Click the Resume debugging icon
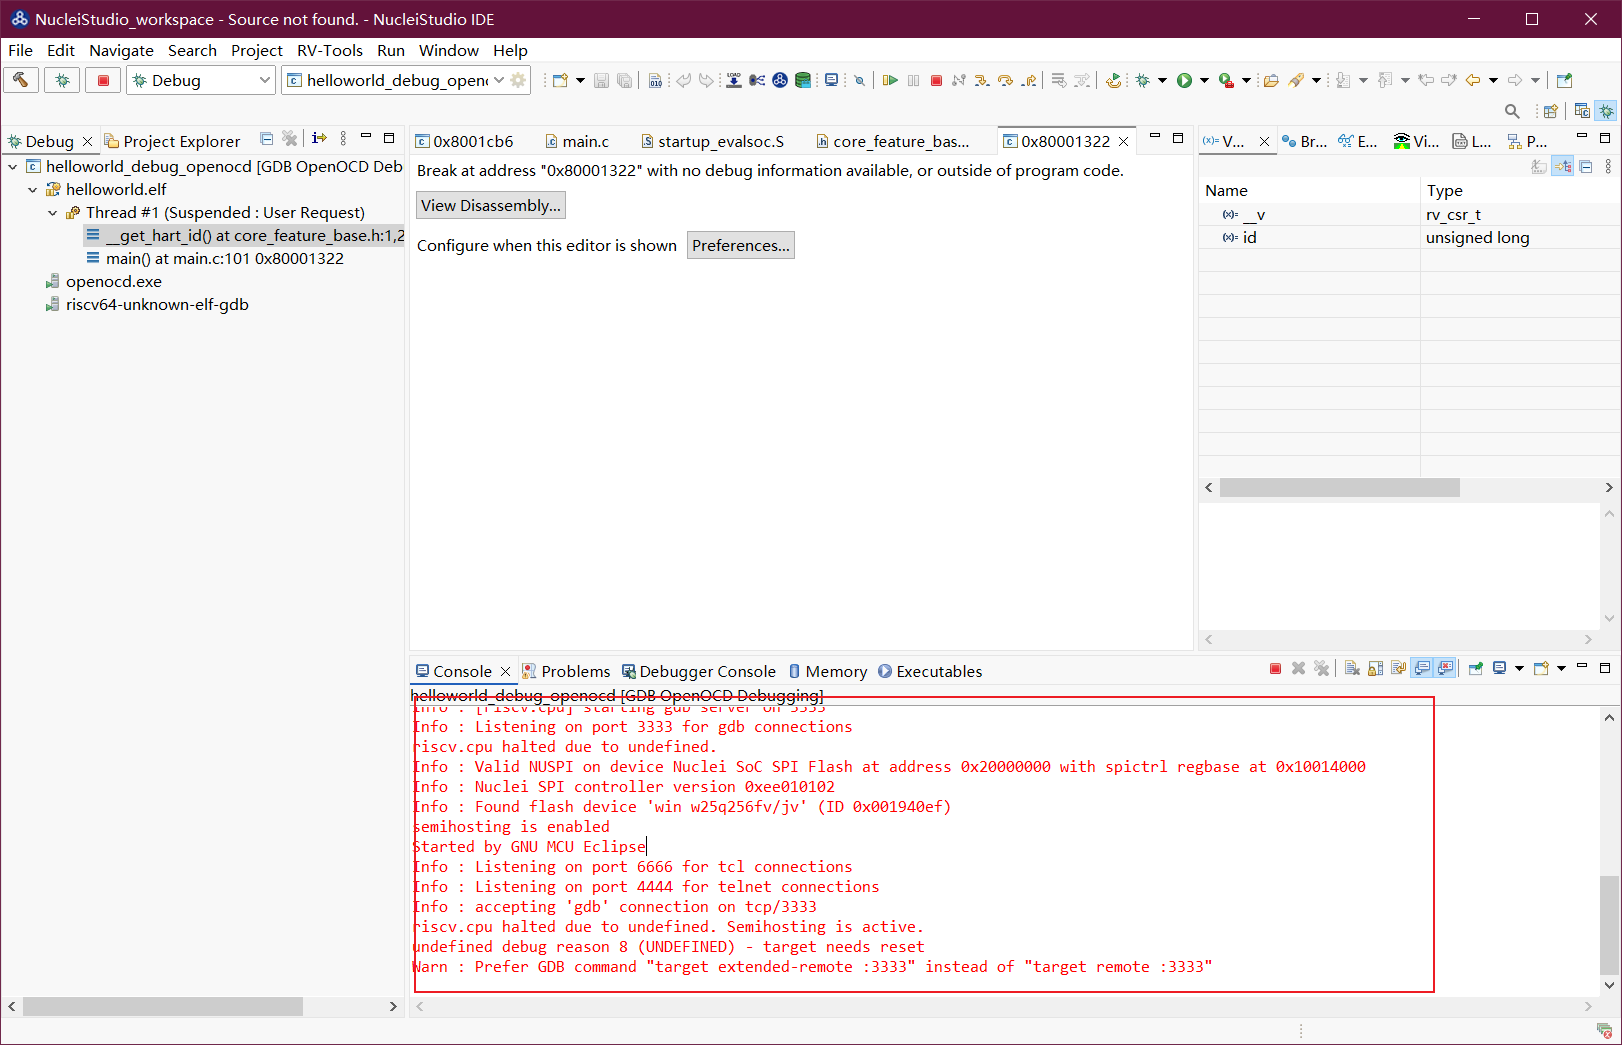The height and width of the screenshot is (1045, 1622). coord(889,80)
